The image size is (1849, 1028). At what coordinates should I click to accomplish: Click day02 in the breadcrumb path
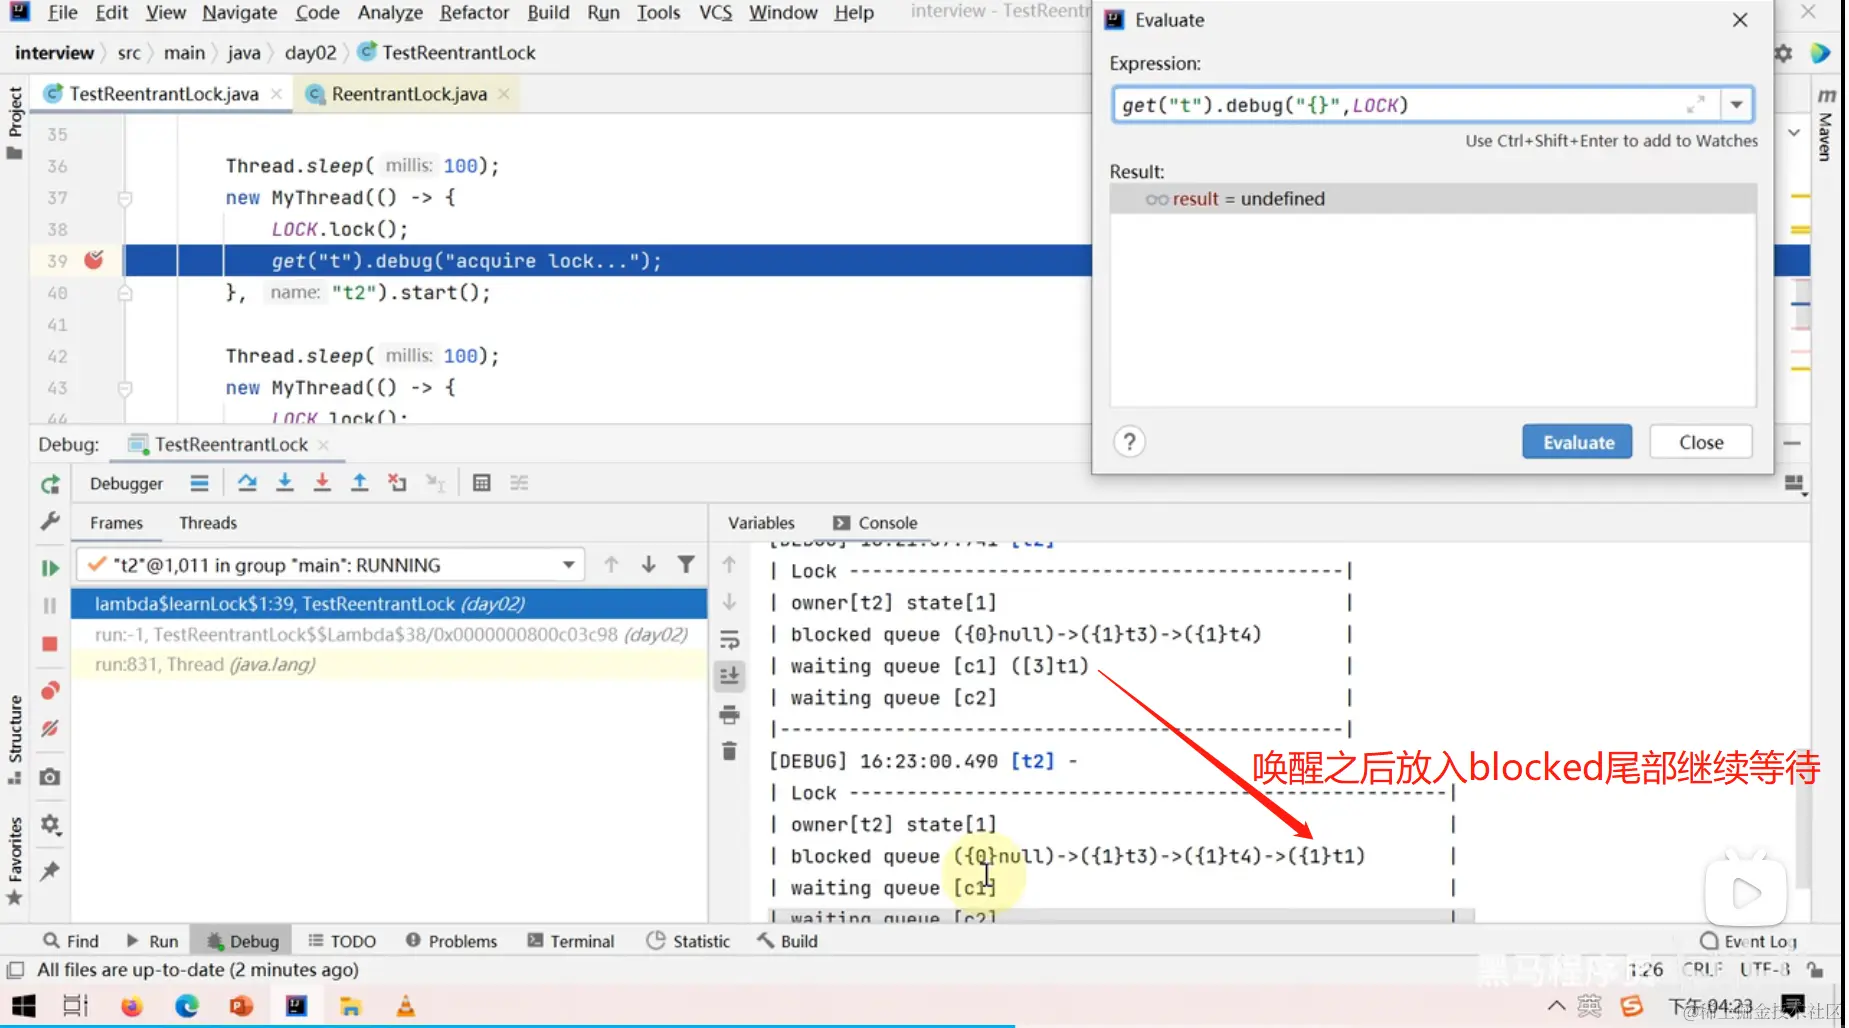(x=310, y=53)
